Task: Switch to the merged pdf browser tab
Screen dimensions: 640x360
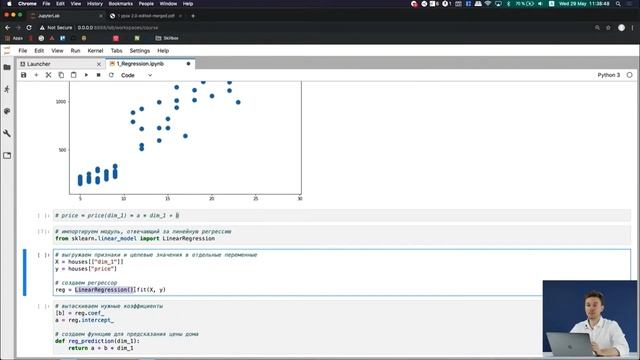Action: click(146, 16)
